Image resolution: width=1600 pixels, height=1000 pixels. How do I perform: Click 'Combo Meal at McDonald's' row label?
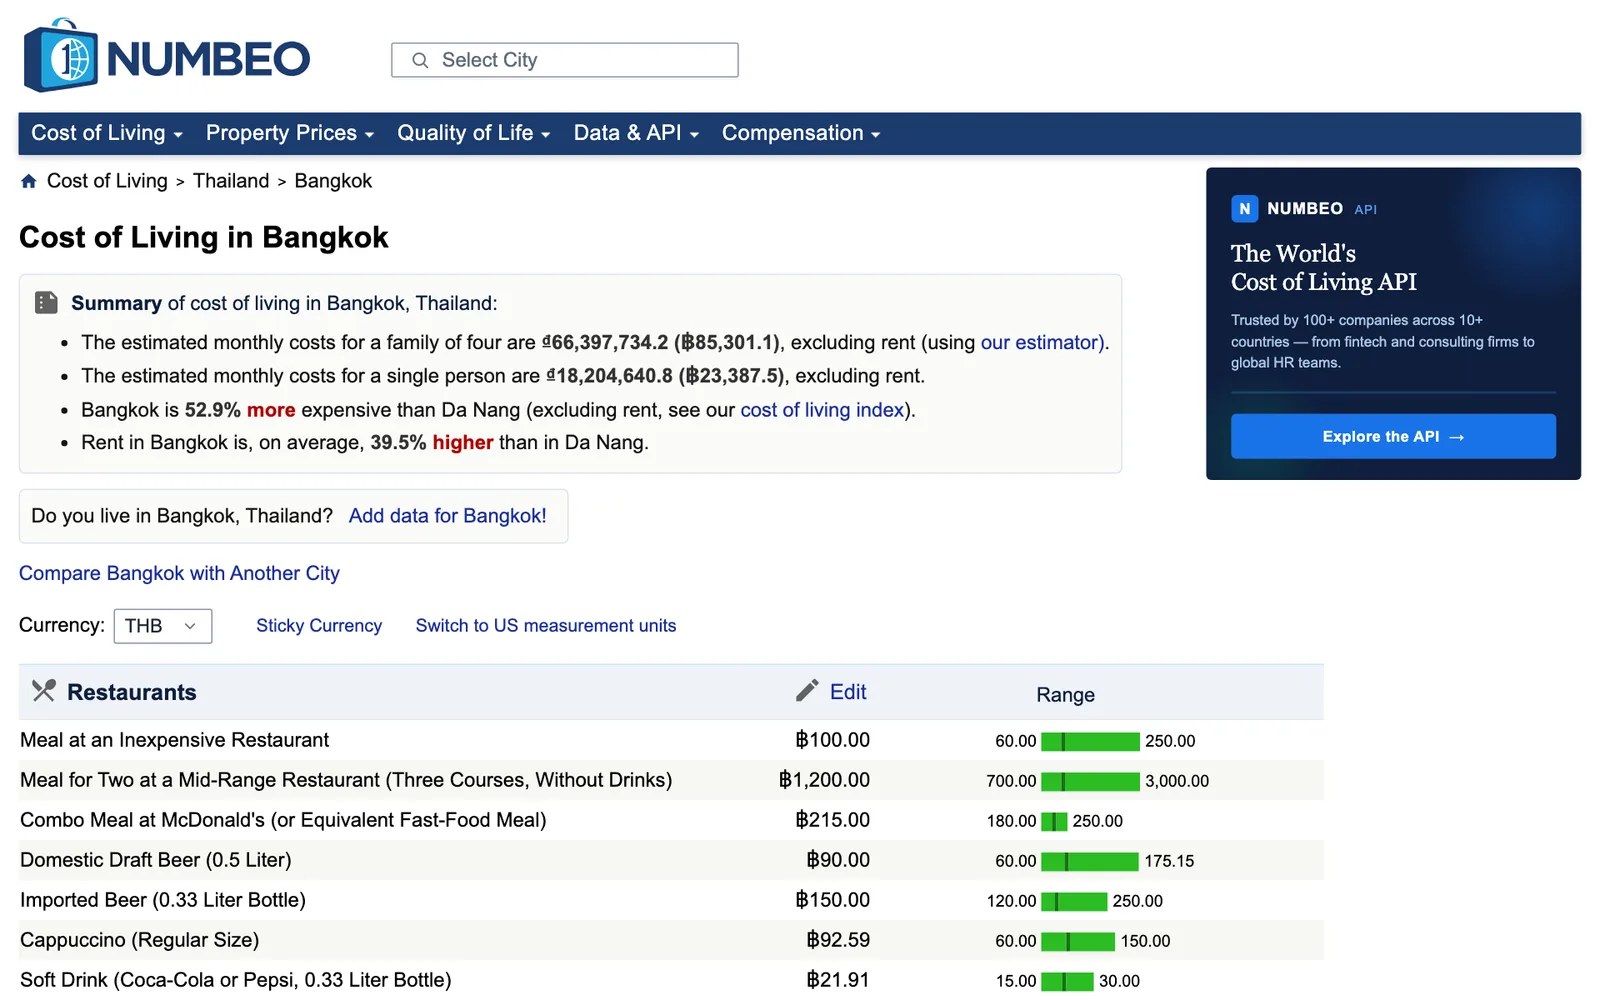pyautogui.click(x=283, y=820)
